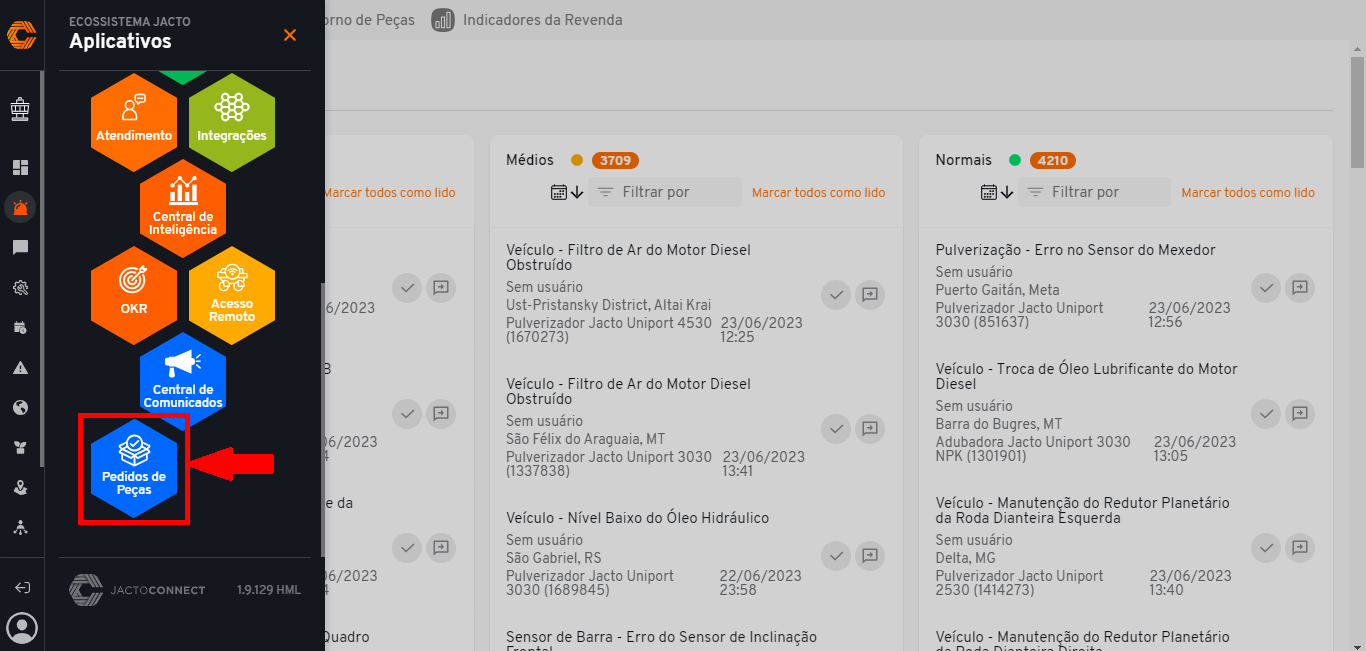Click the main page vertical scrollbar
Screen dimensions: 1366x651
coord(1357,110)
